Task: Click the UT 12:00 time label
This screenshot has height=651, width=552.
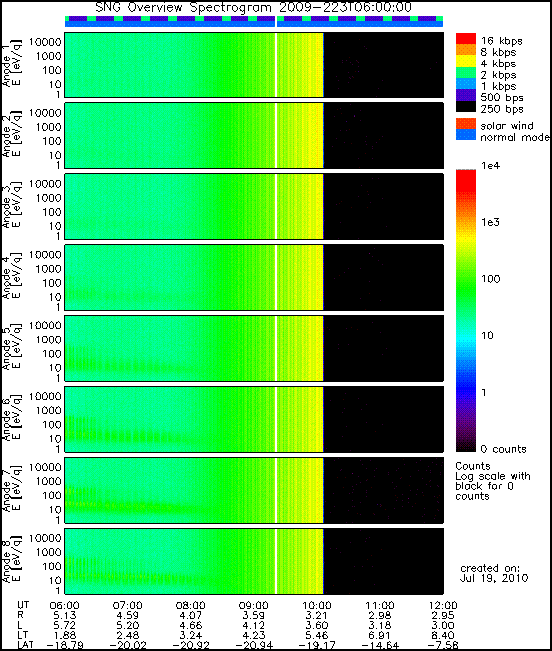Action: 443,606
